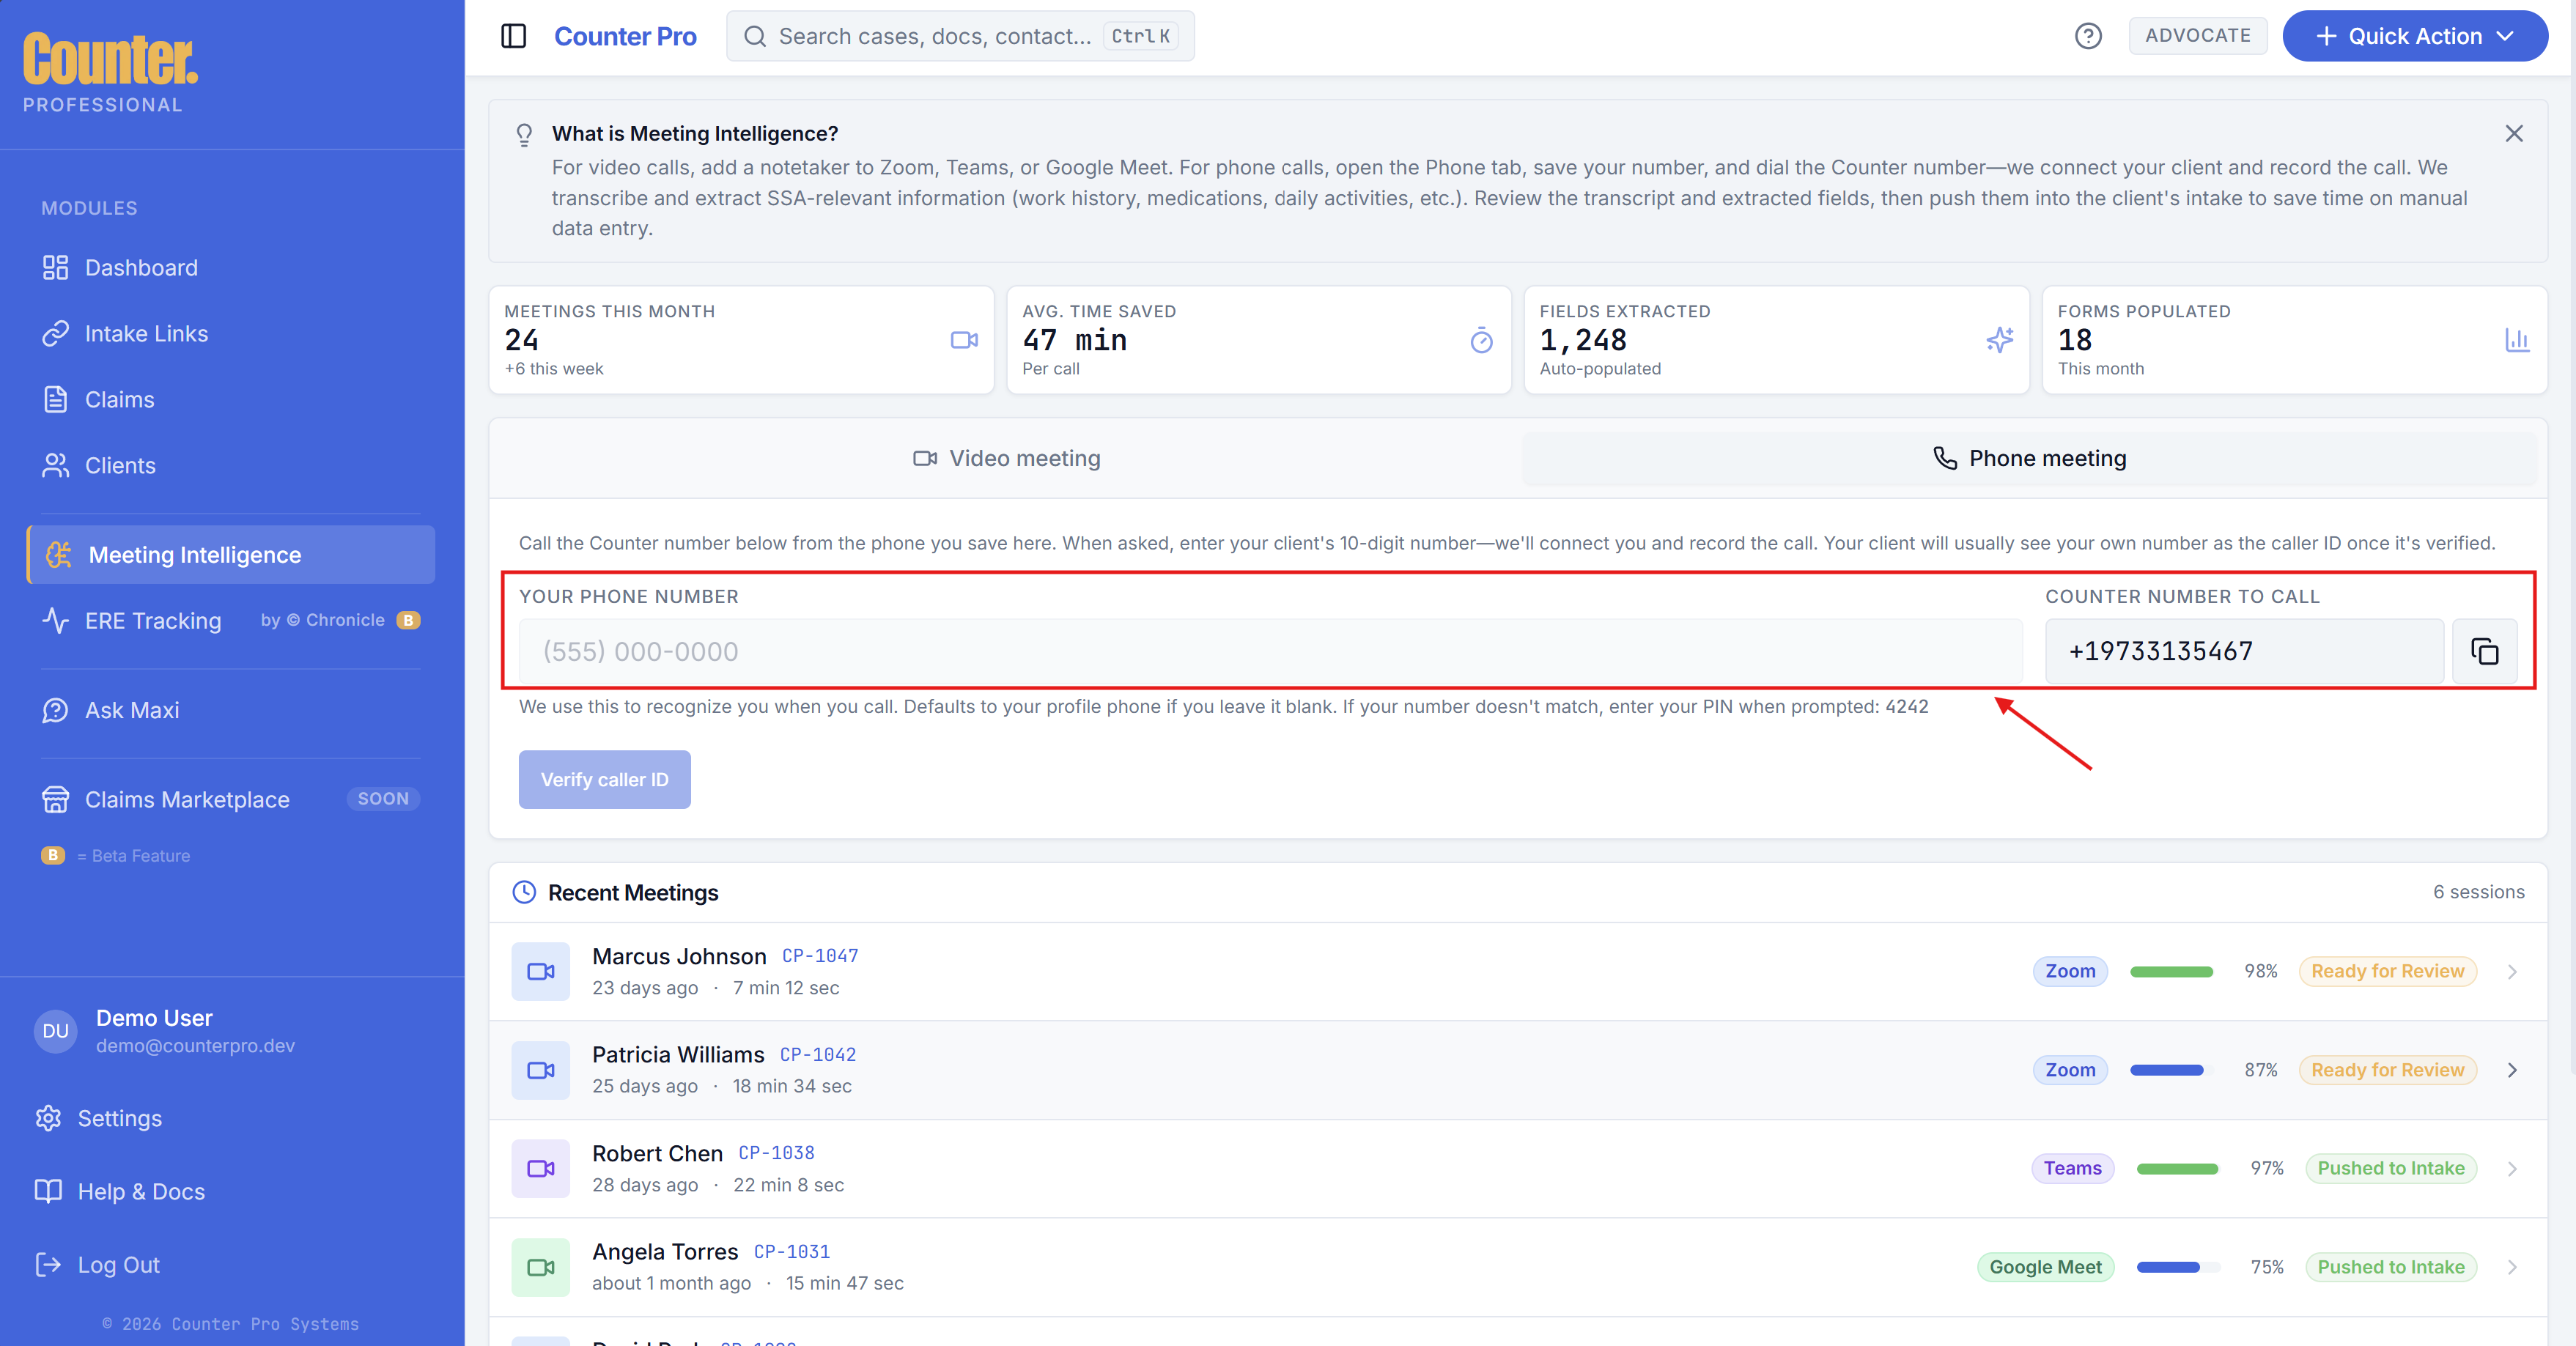This screenshot has height=1346, width=2576.
Task: Expand Angela Torres meeting row chevron
Action: click(x=2512, y=1267)
